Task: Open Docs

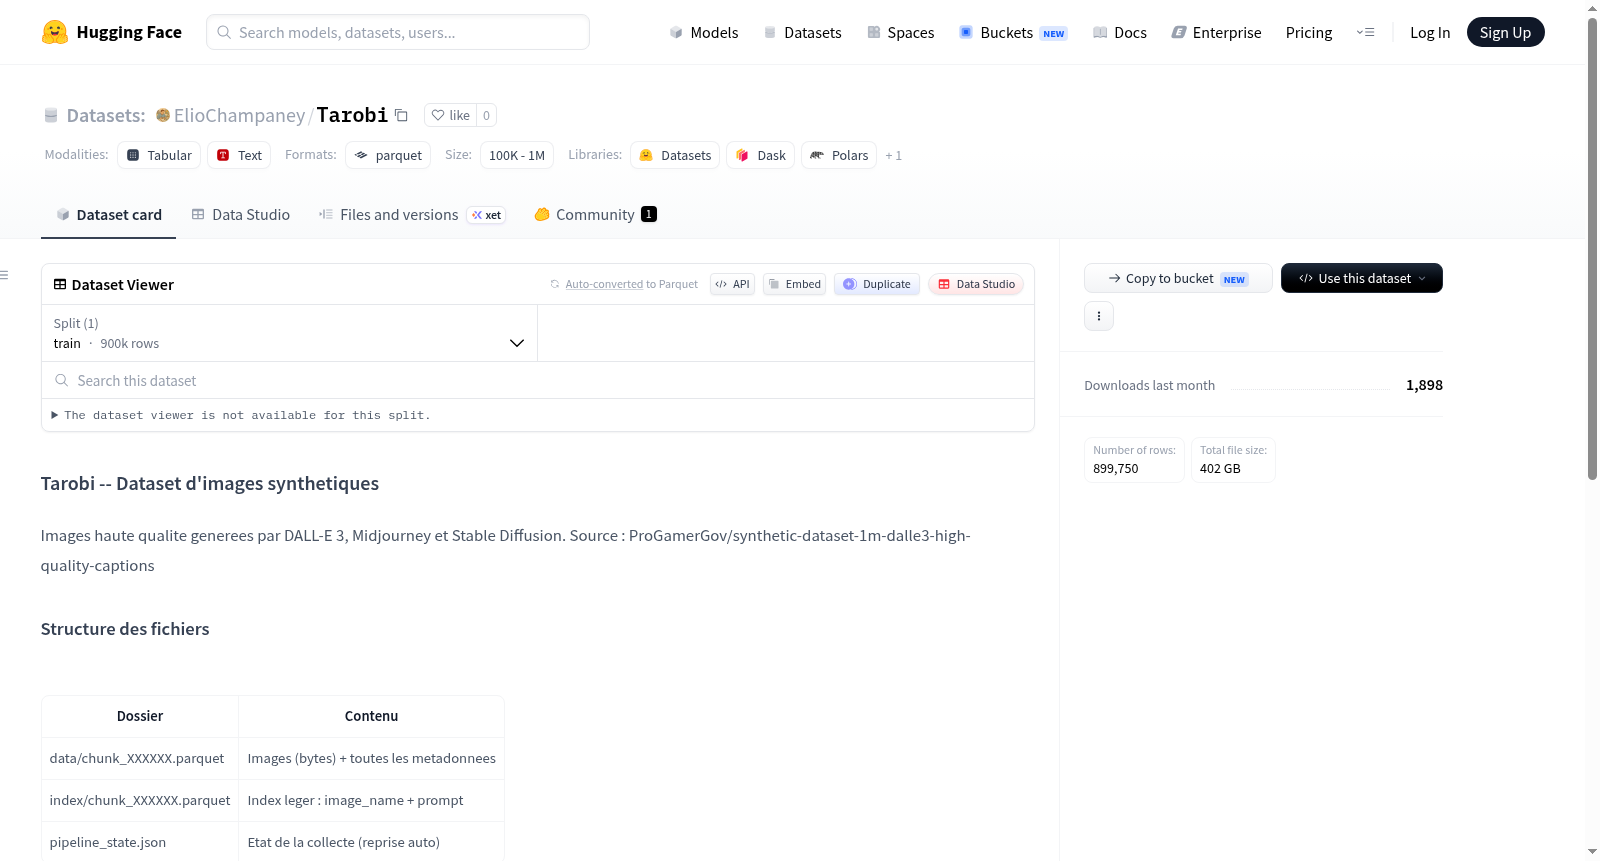Action: [x=1120, y=32]
